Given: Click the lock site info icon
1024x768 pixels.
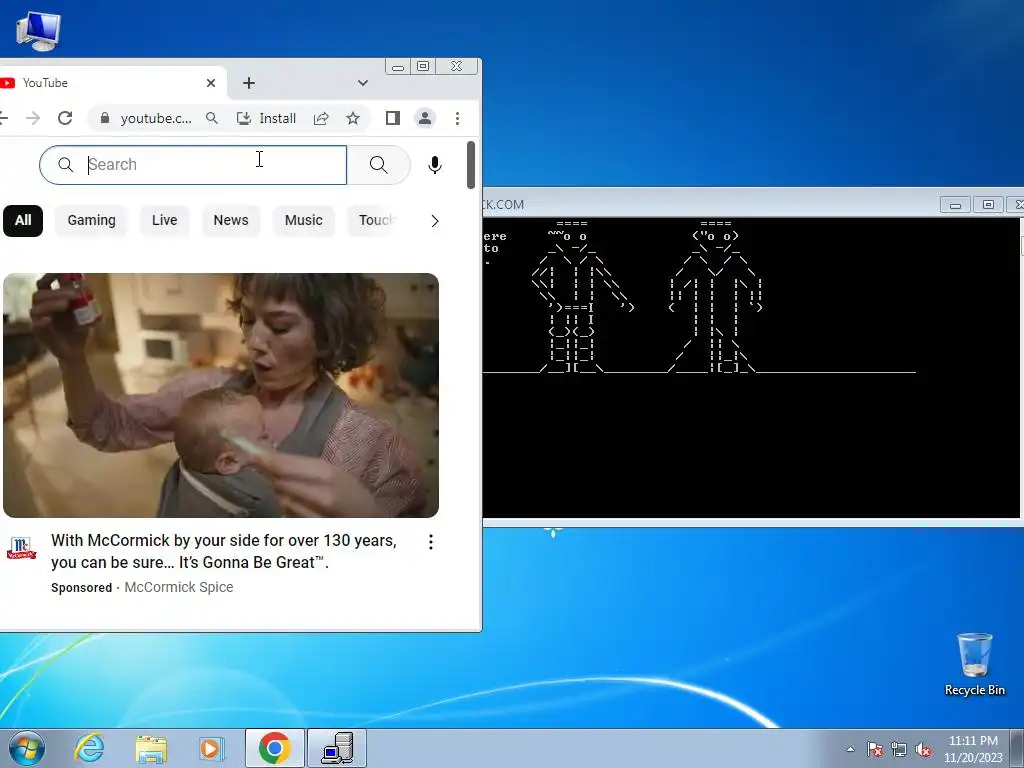Looking at the screenshot, I should (104, 118).
